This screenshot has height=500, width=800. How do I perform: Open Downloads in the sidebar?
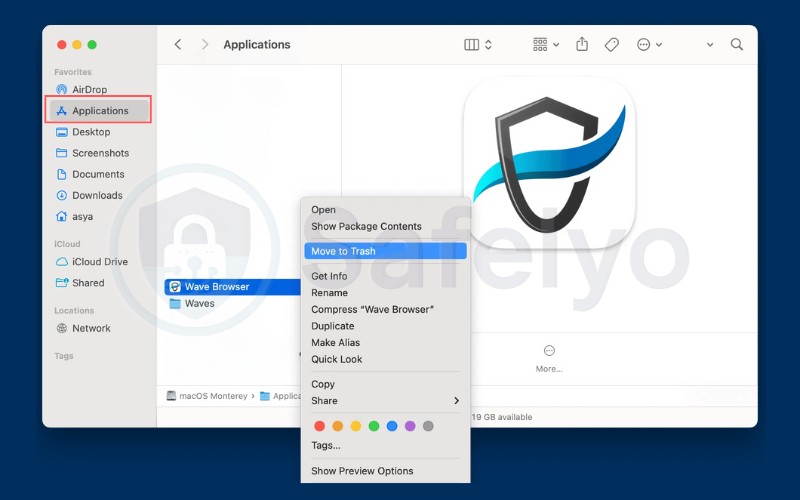click(x=99, y=195)
